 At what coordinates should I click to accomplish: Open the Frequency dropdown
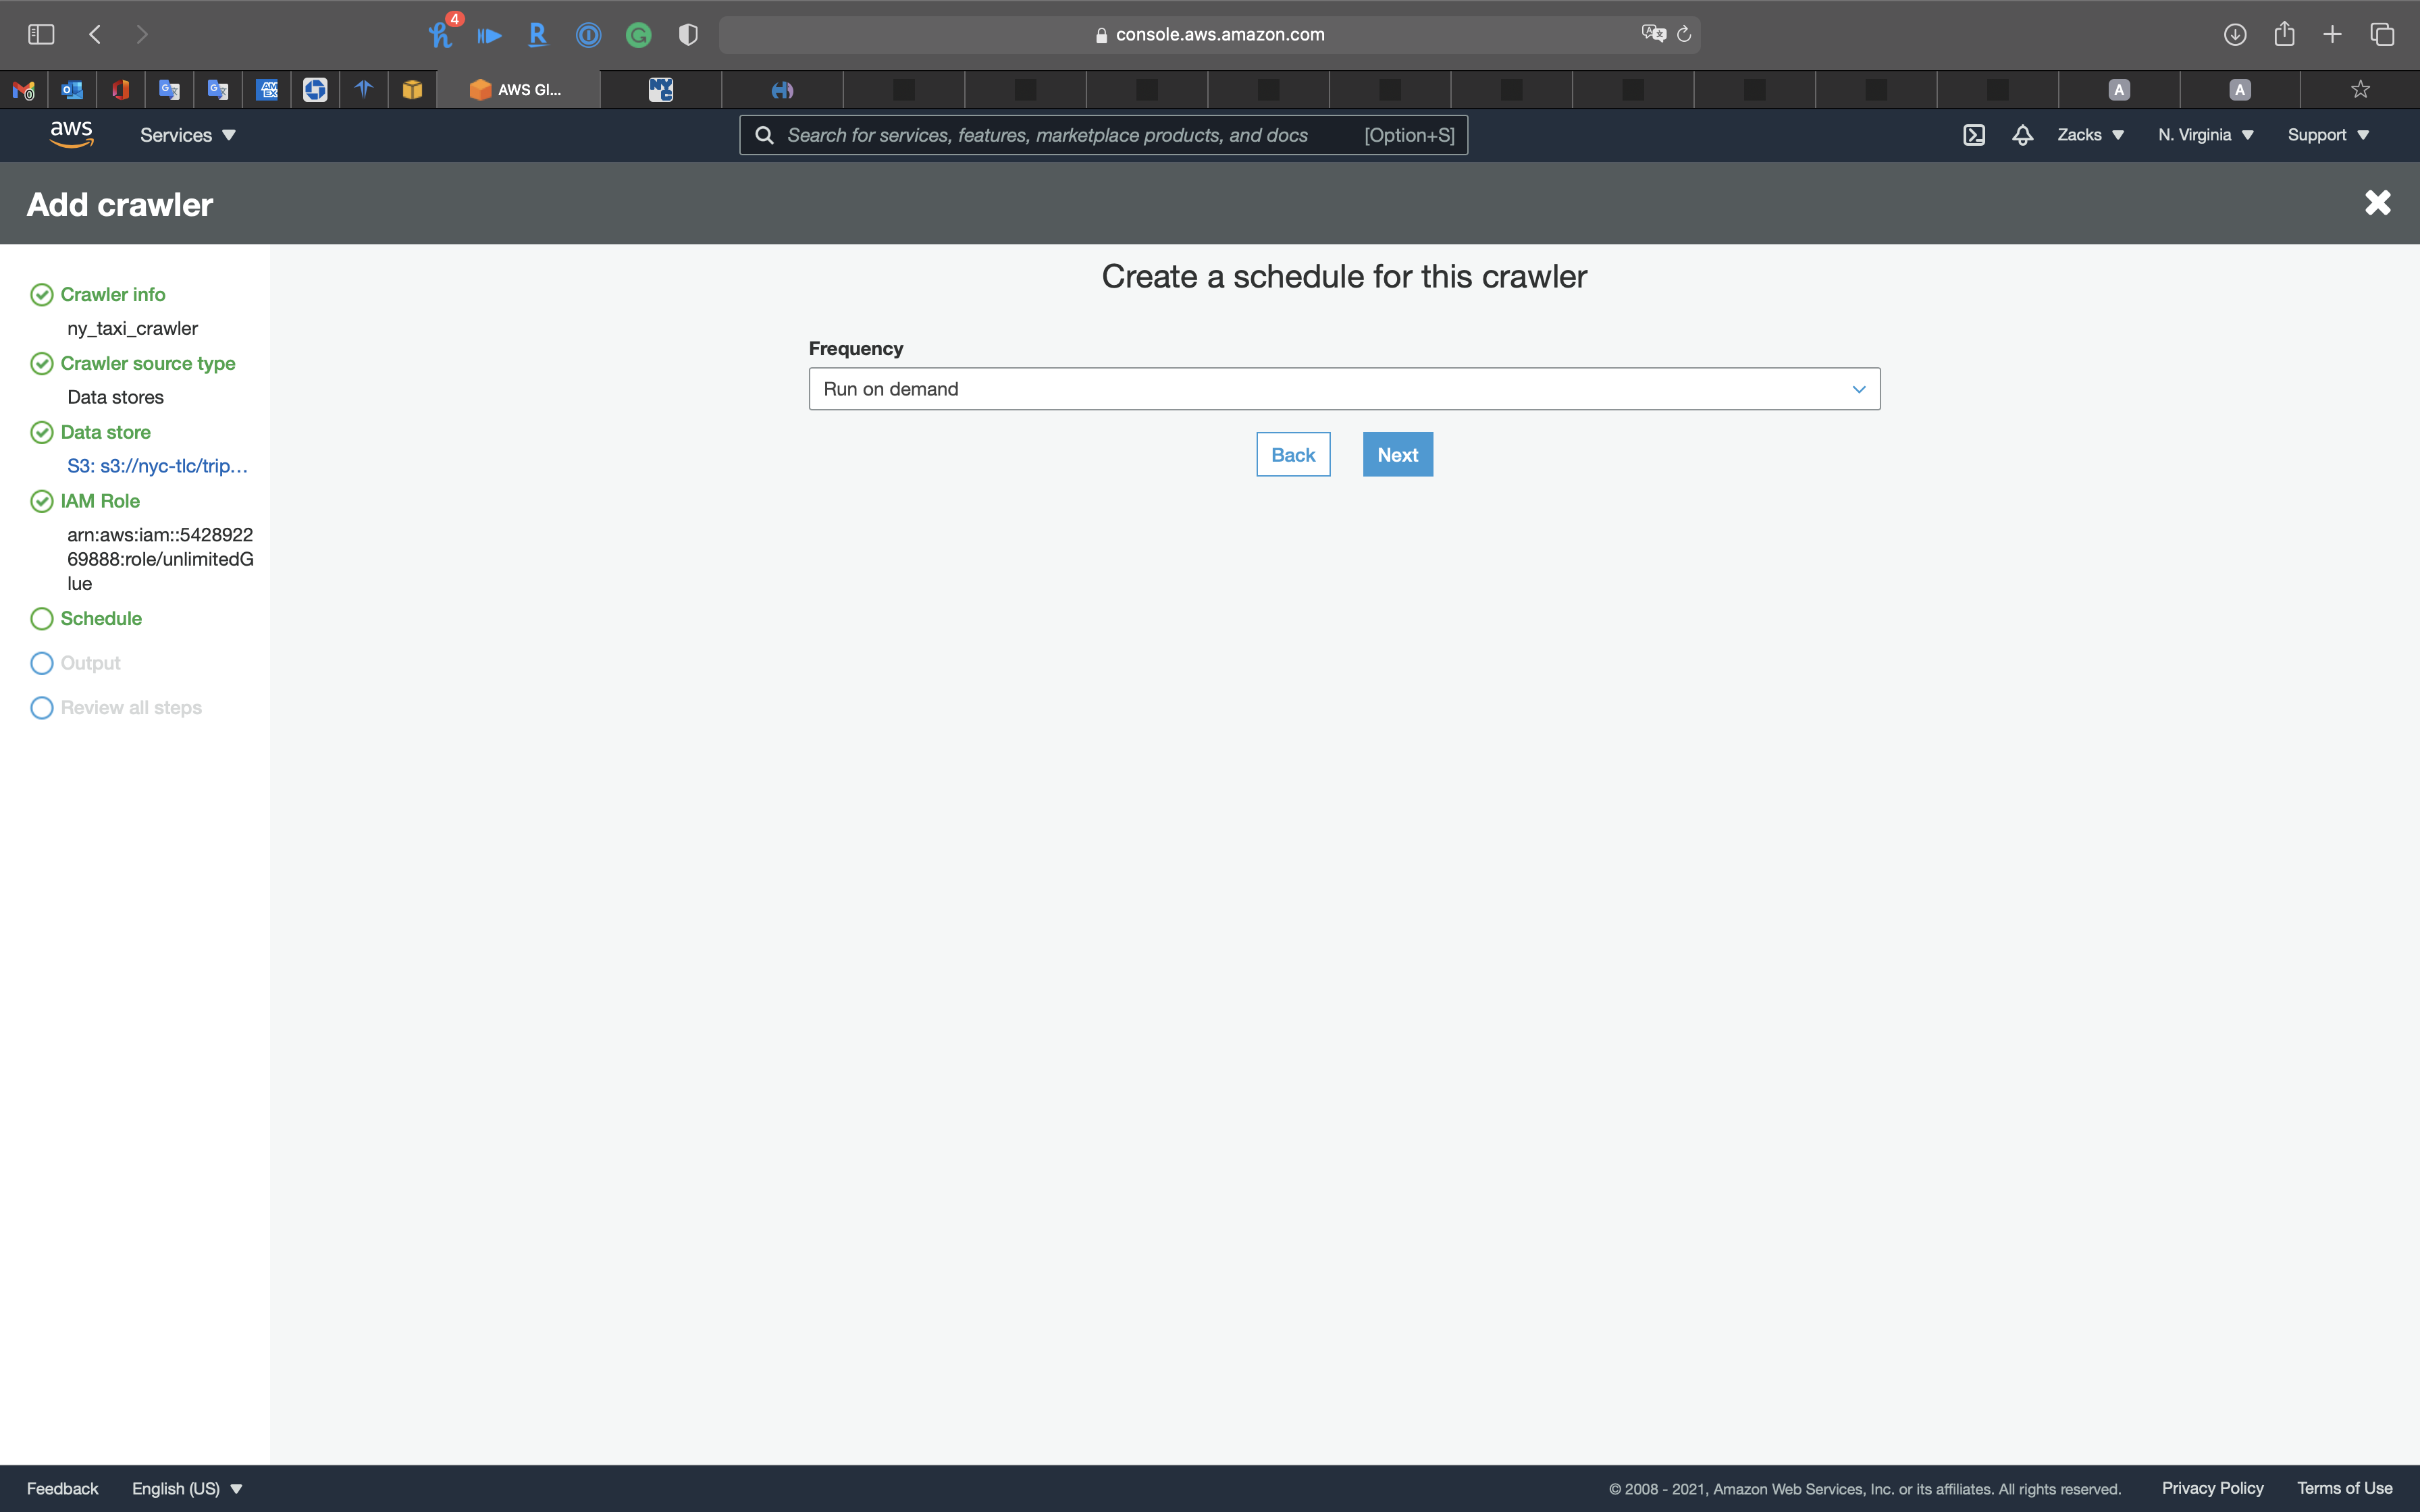1343,389
